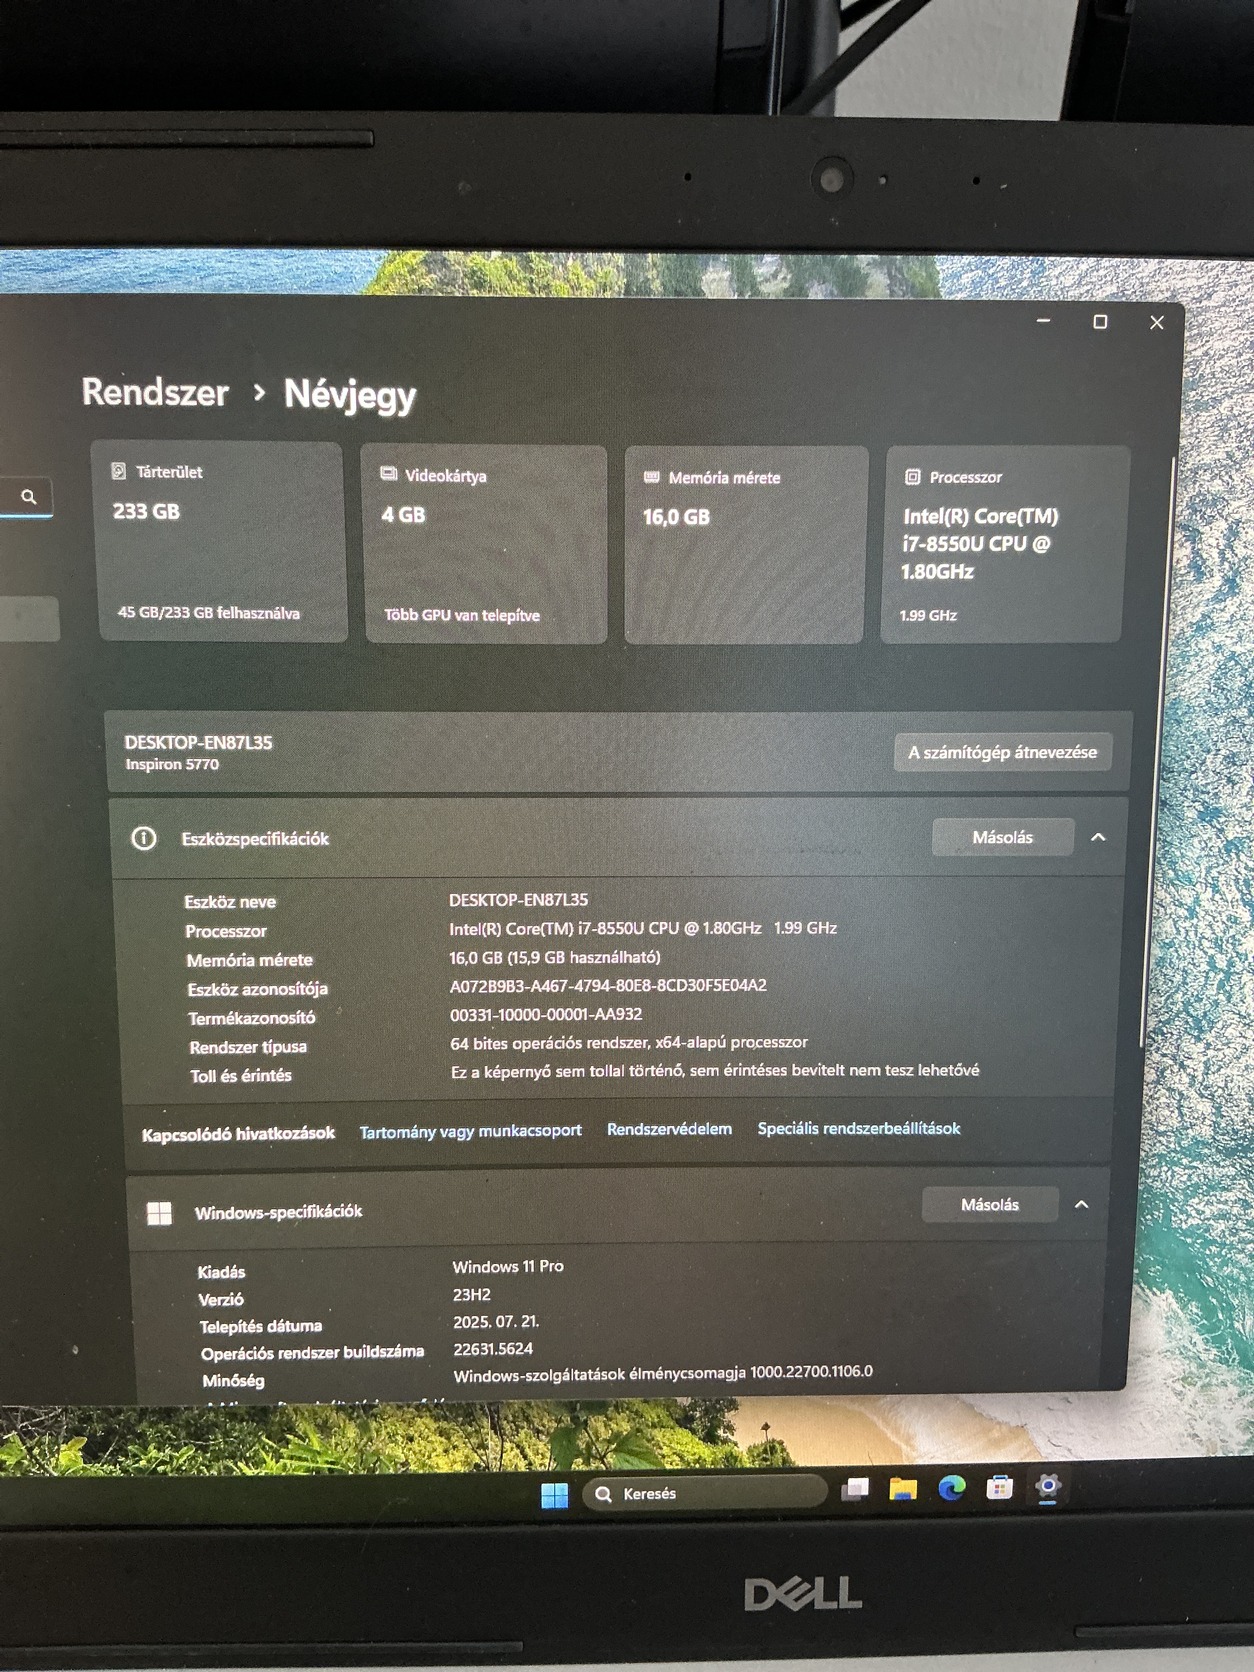The height and width of the screenshot is (1672, 1254).
Task: Open Tartomány vagy munkacsoport link
Action: 470,1131
